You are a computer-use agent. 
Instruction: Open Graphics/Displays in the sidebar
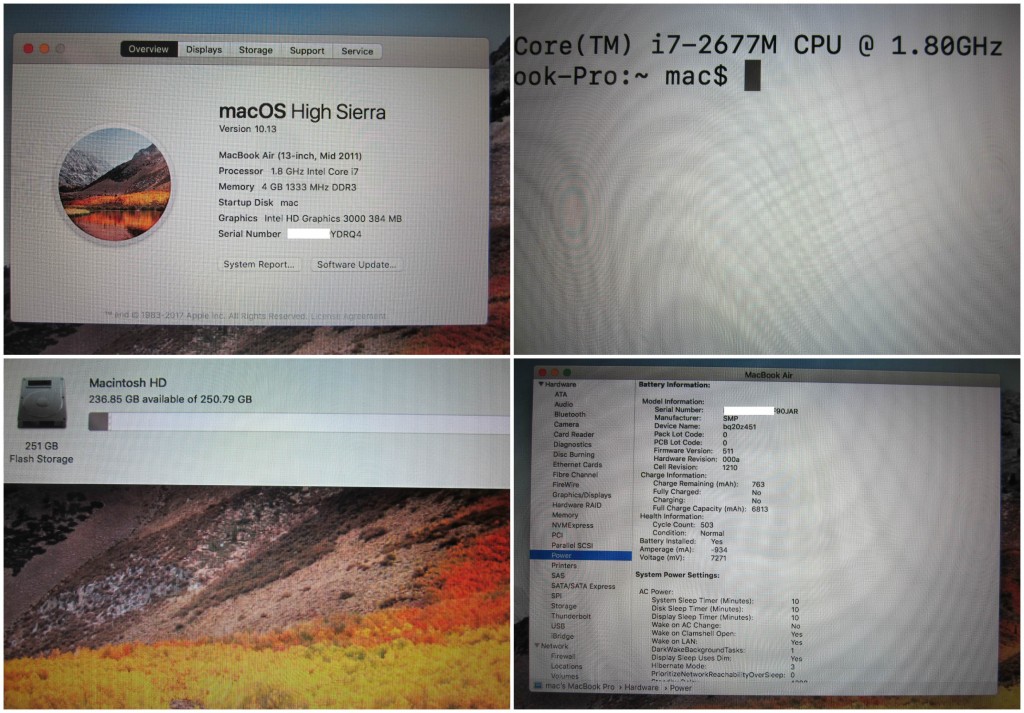point(582,495)
